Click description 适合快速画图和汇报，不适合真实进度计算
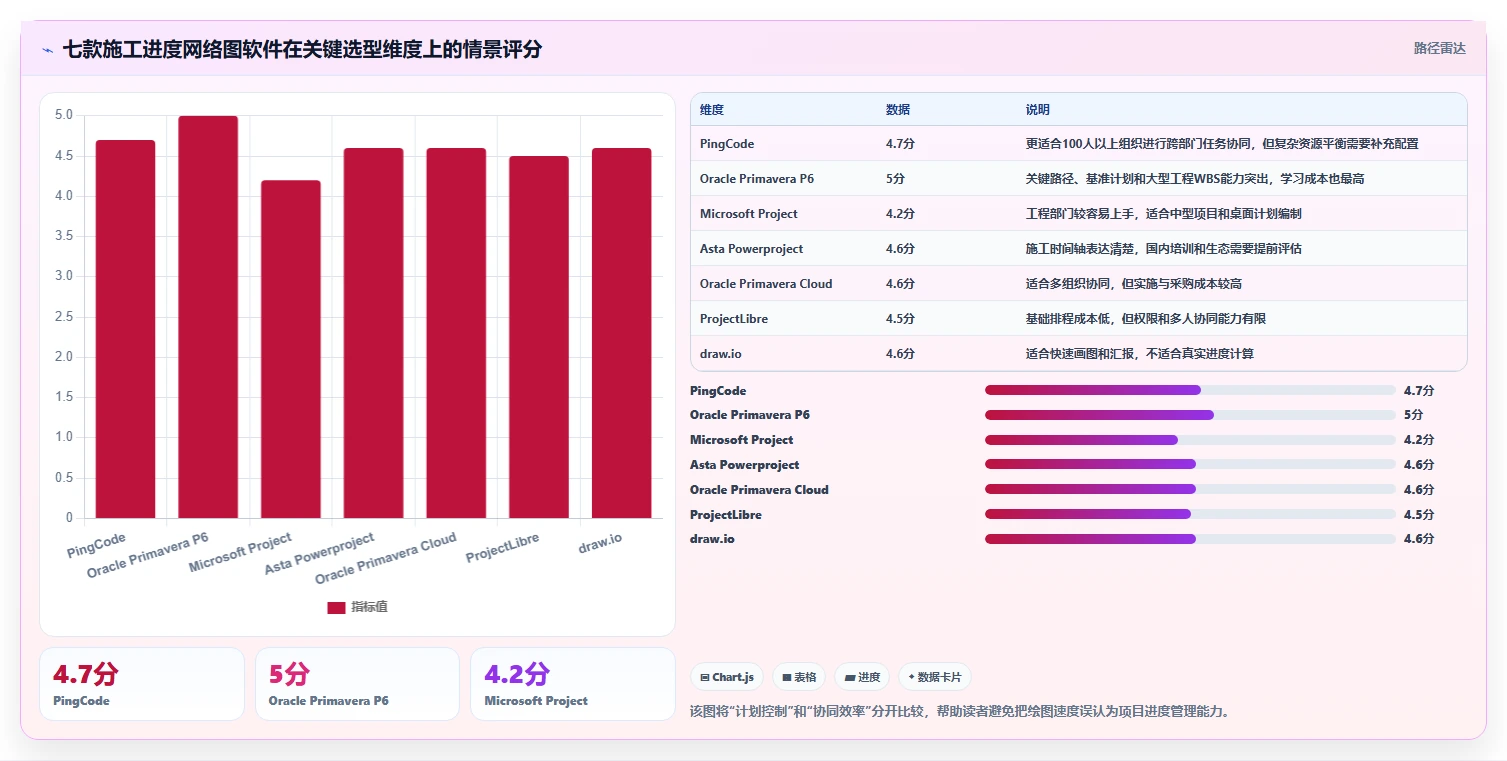1507x761 pixels. (x=1140, y=354)
